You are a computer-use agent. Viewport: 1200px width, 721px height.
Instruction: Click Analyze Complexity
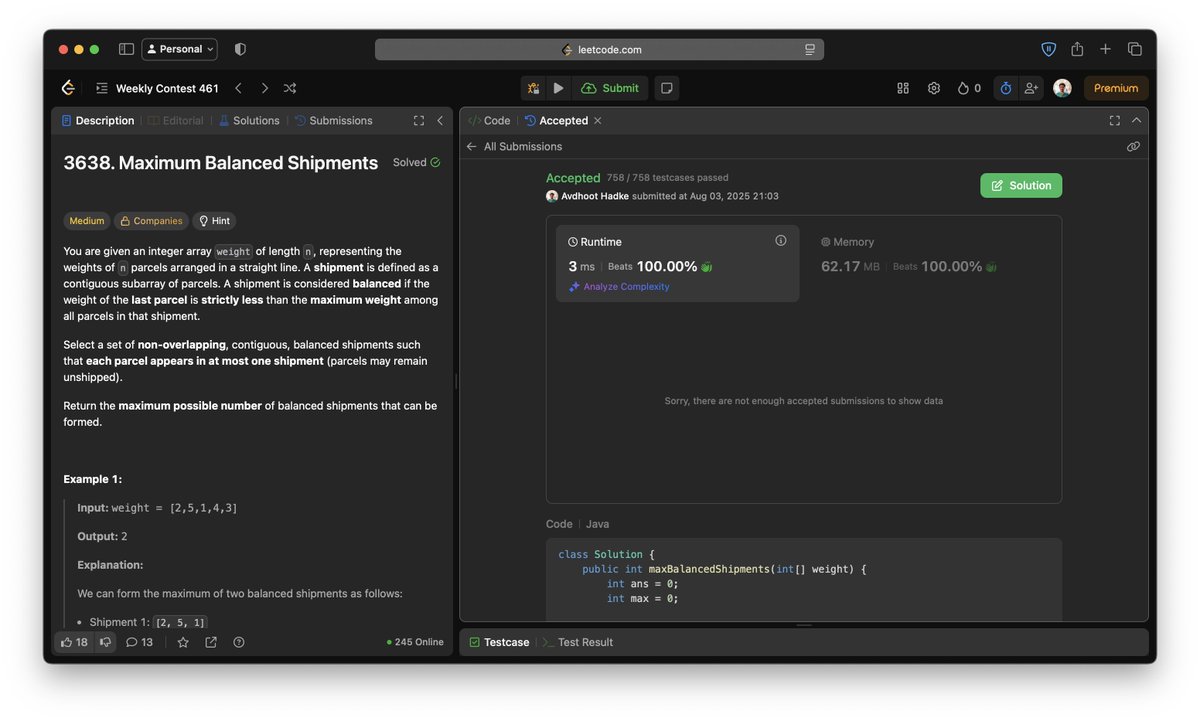619,286
